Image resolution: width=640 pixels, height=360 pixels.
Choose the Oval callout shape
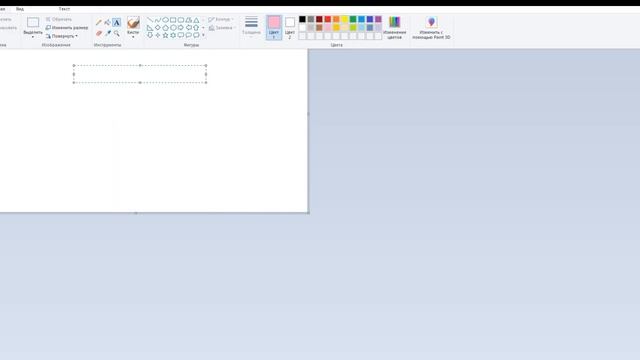189,35
